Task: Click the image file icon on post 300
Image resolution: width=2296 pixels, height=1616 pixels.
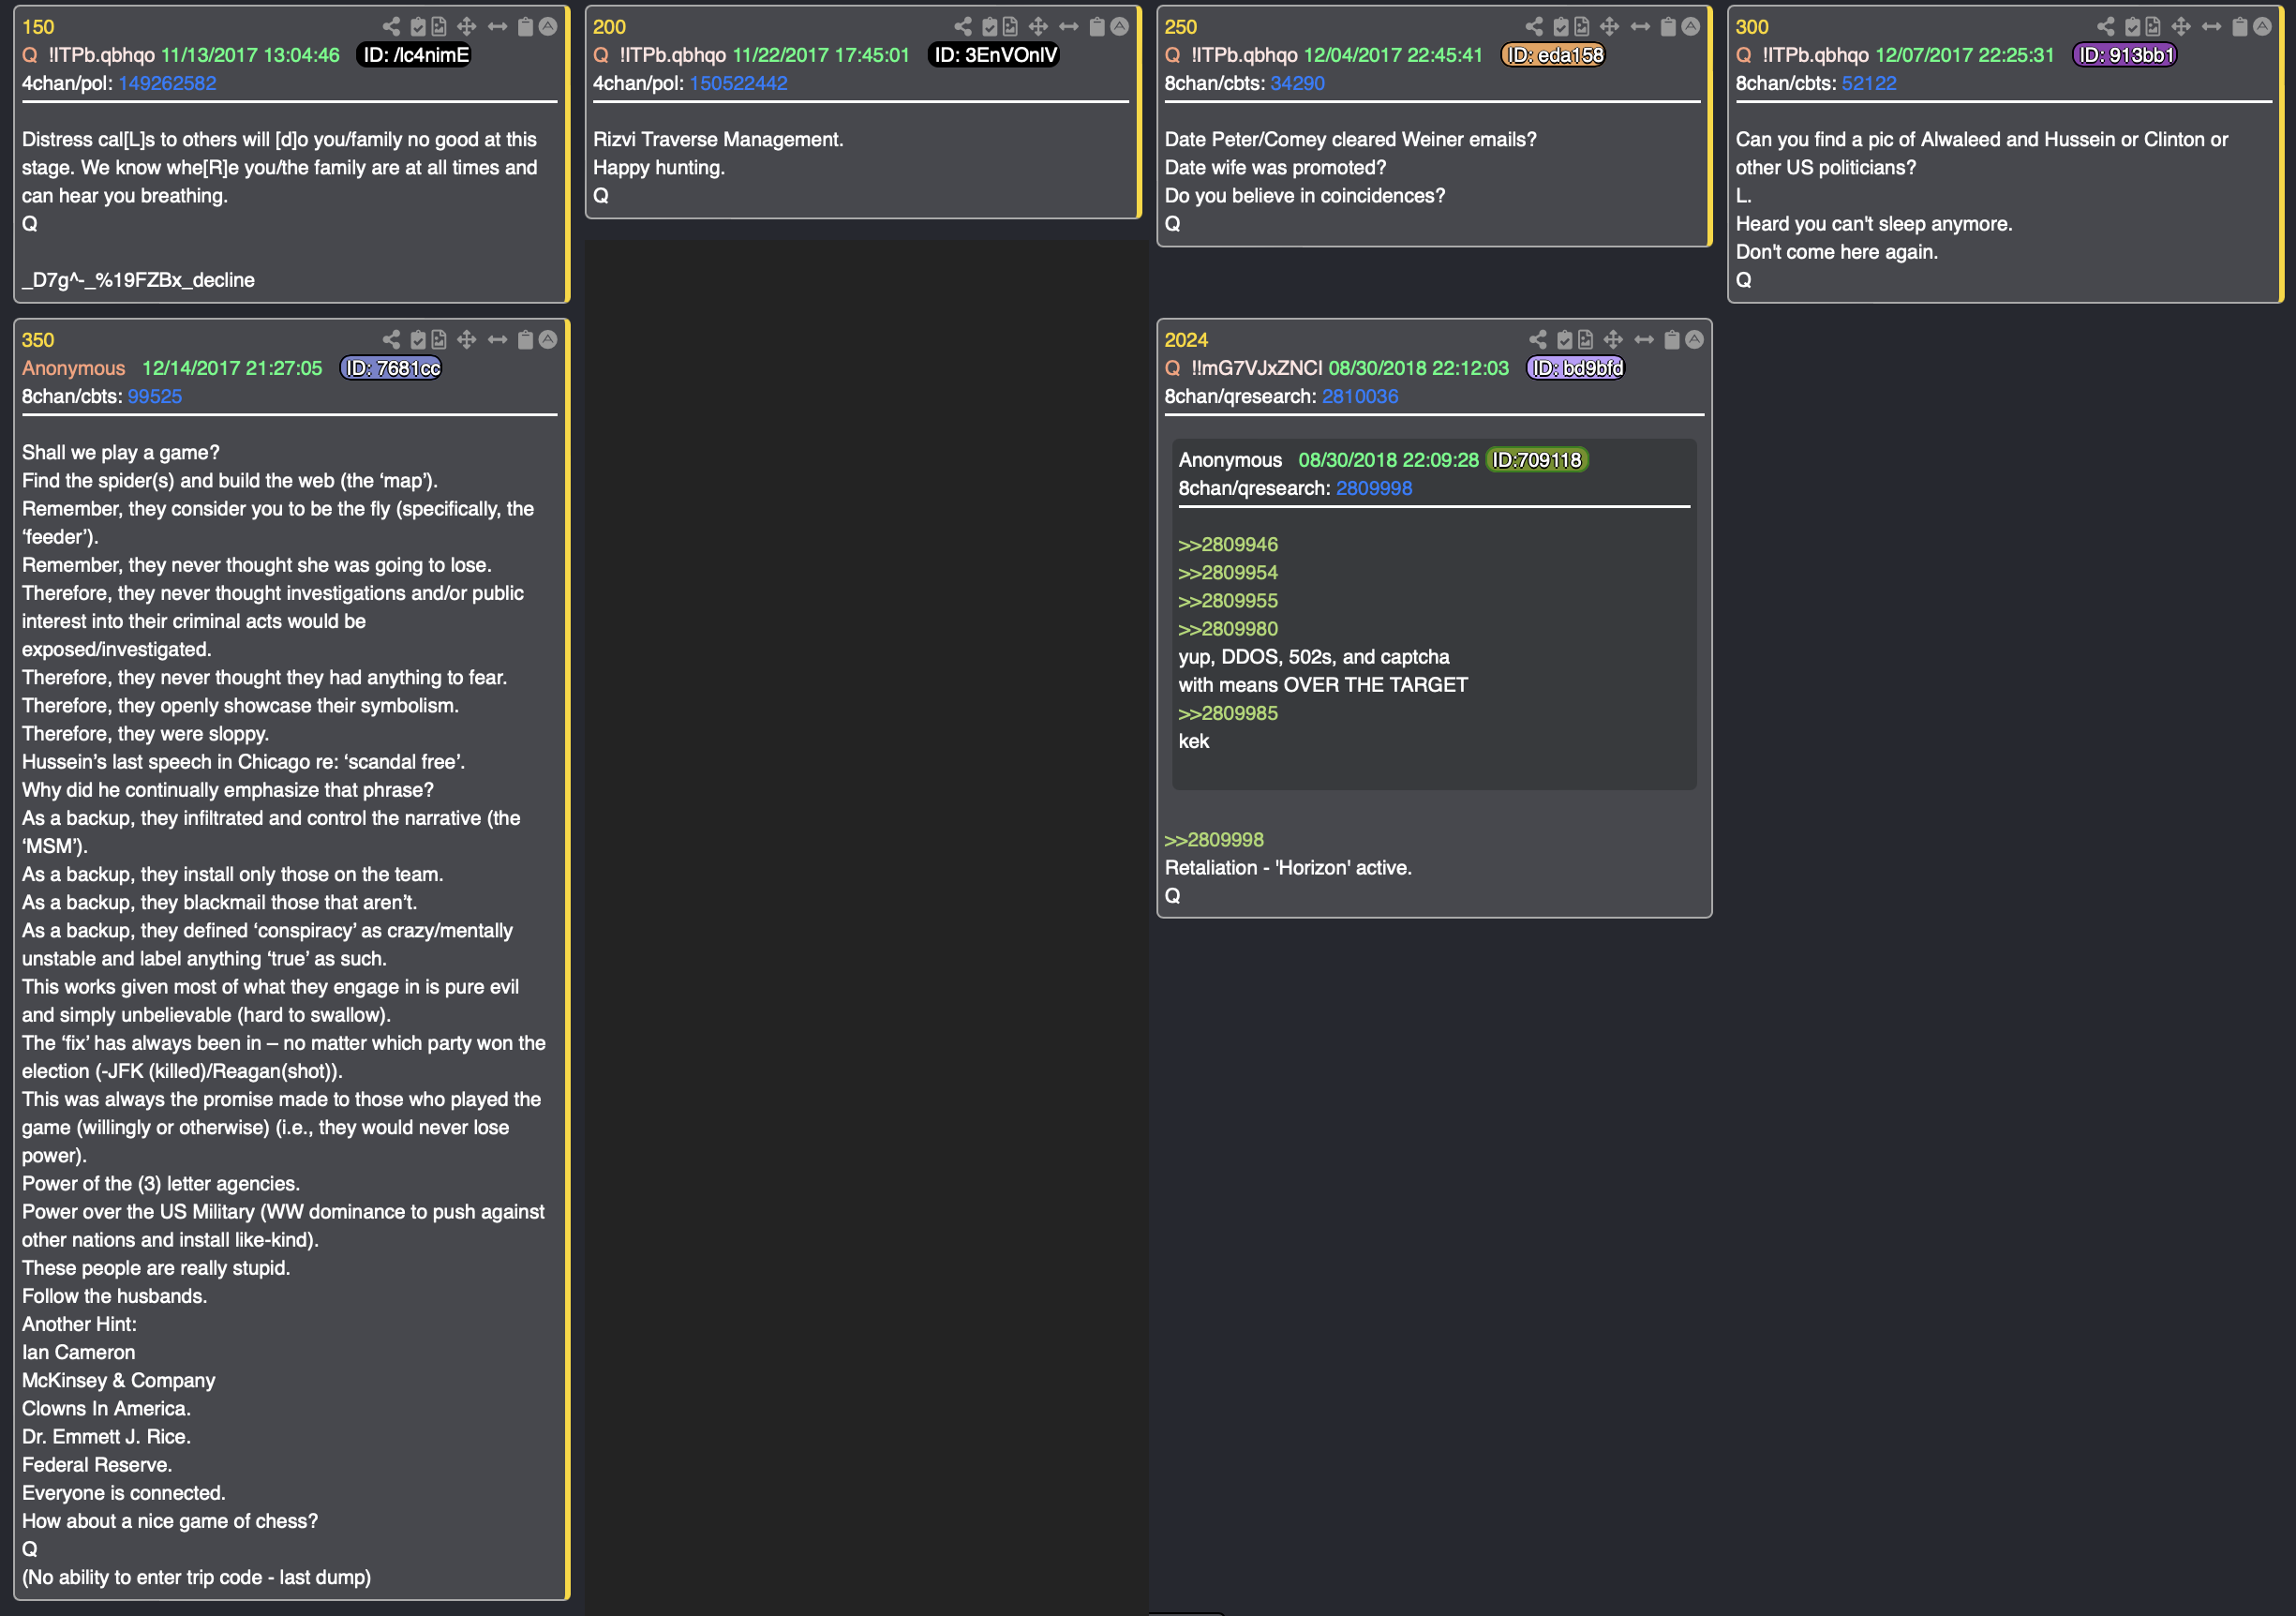Action: click(2154, 27)
